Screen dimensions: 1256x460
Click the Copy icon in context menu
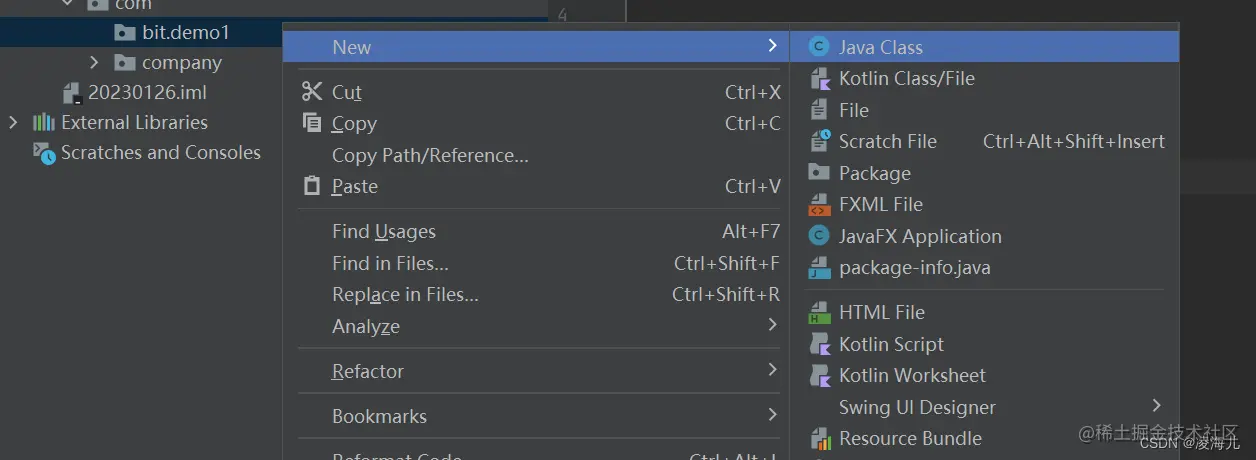pyautogui.click(x=312, y=123)
